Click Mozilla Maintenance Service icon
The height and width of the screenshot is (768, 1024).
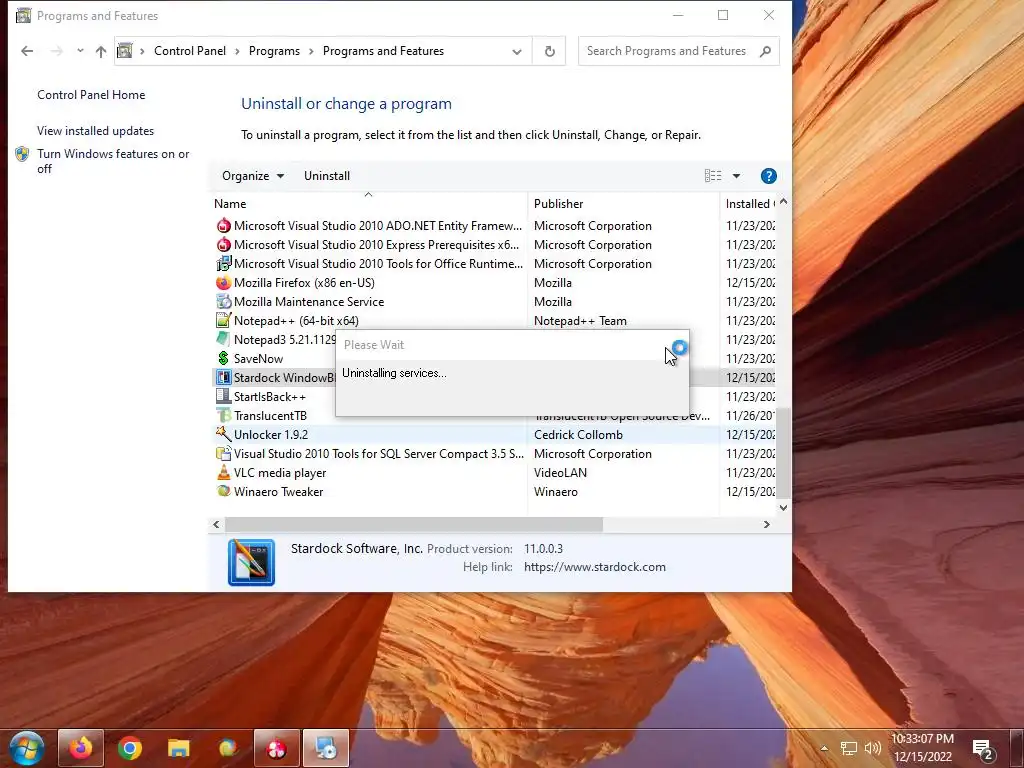click(x=223, y=302)
